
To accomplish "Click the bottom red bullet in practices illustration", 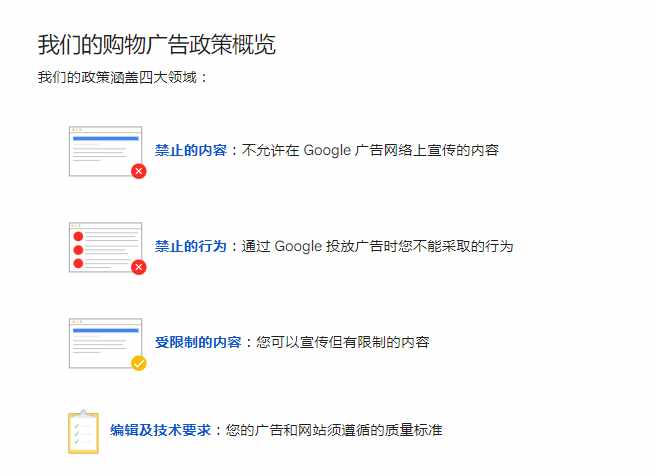I will pos(78,263).
